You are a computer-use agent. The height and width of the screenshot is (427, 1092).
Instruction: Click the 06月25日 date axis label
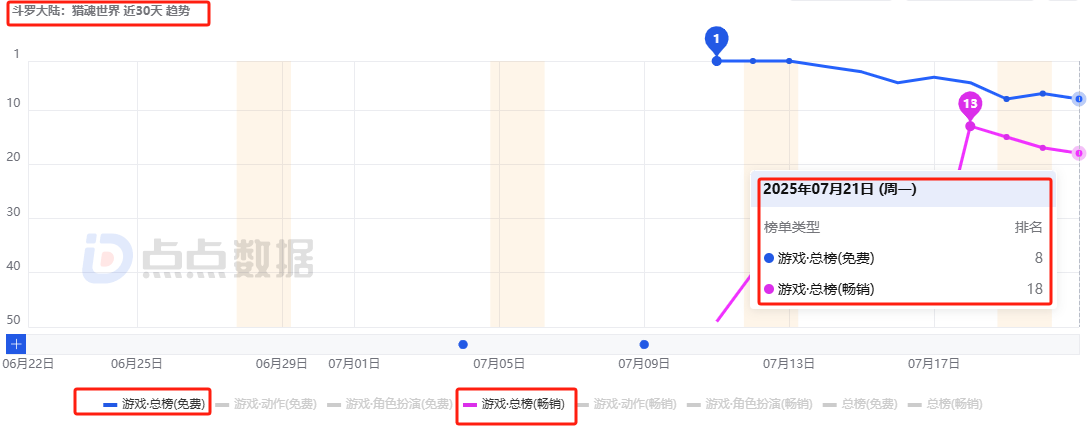click(136, 363)
